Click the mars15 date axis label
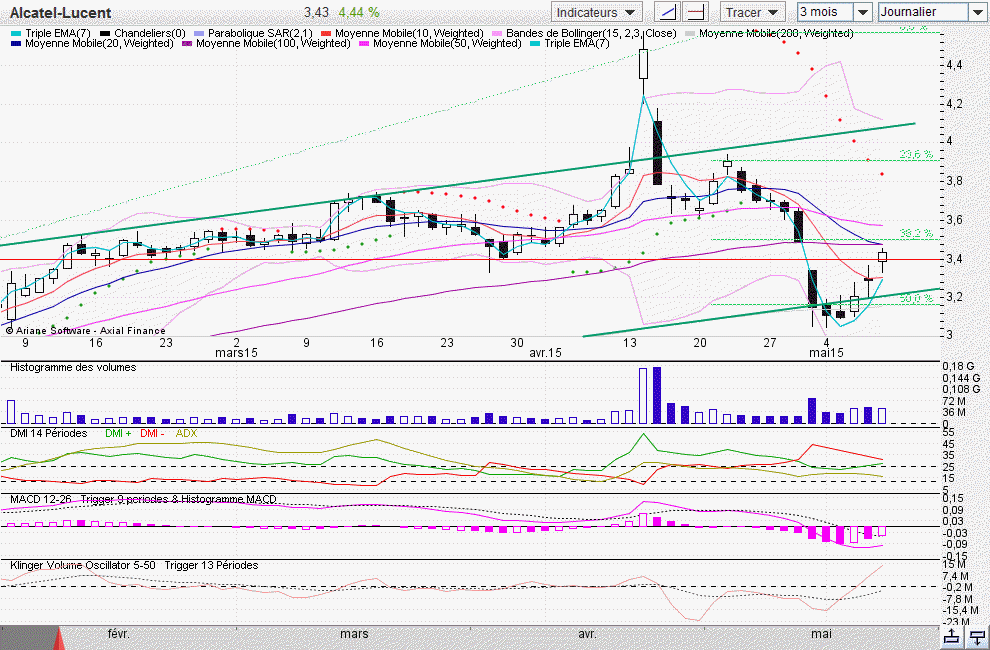990x650 pixels. pos(236,353)
